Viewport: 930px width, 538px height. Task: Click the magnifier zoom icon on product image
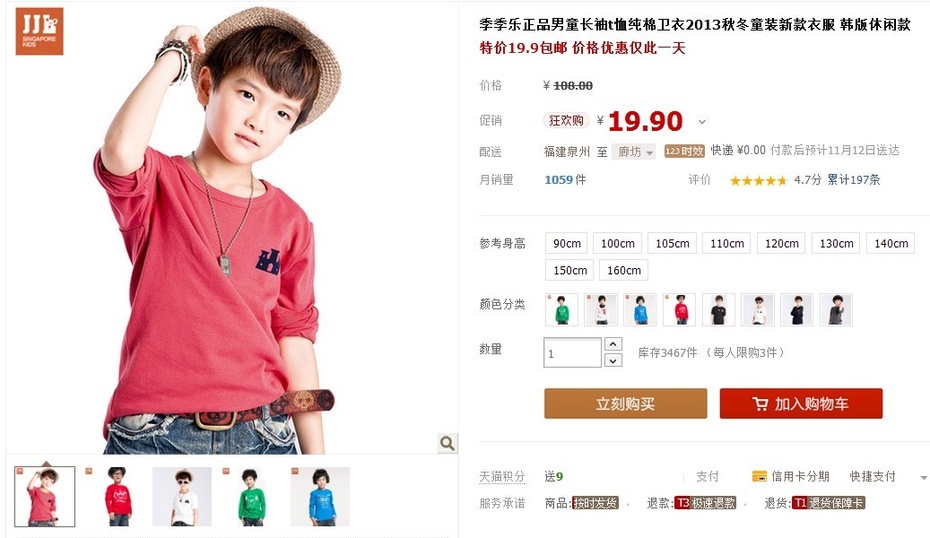click(x=447, y=443)
